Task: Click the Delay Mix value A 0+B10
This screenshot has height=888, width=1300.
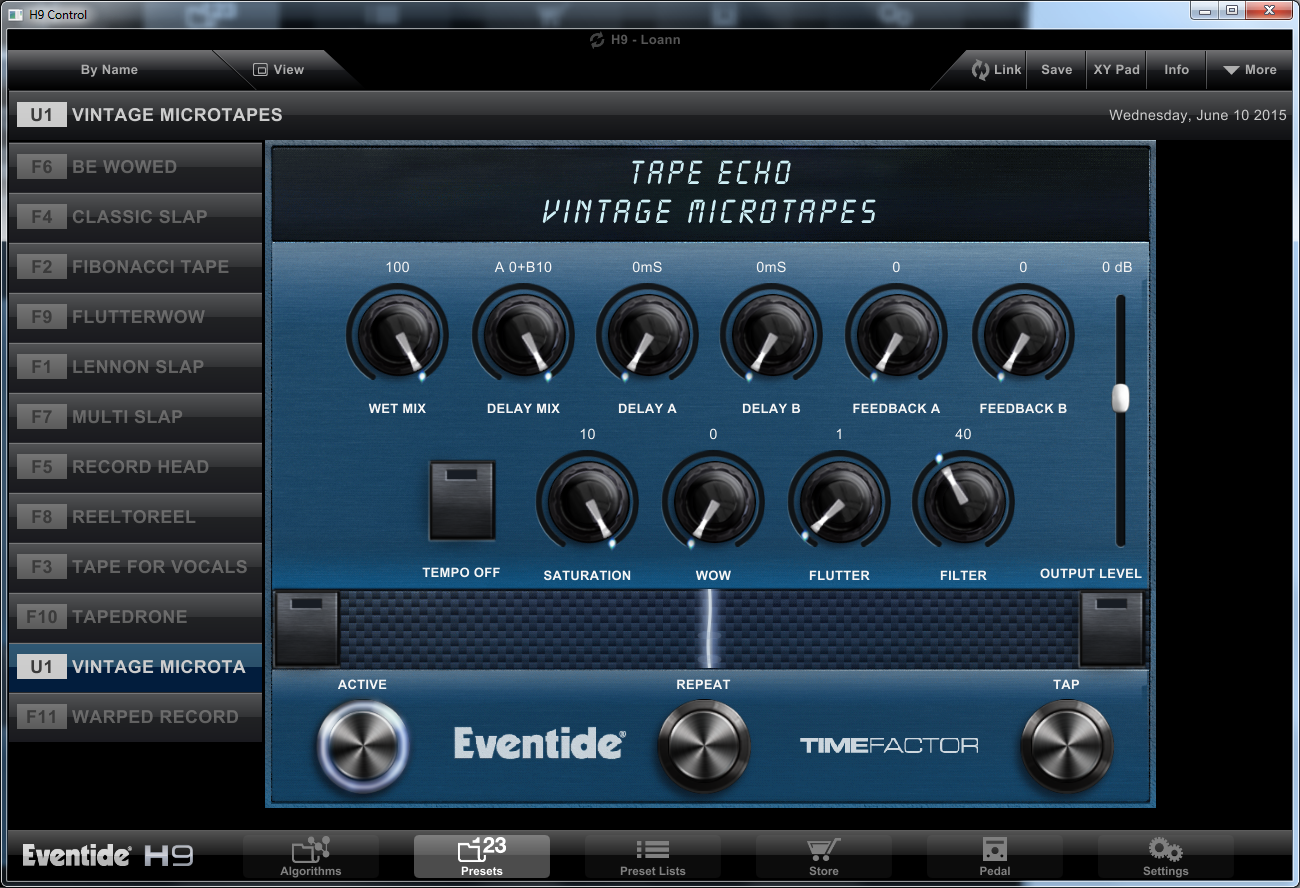Action: point(523,267)
